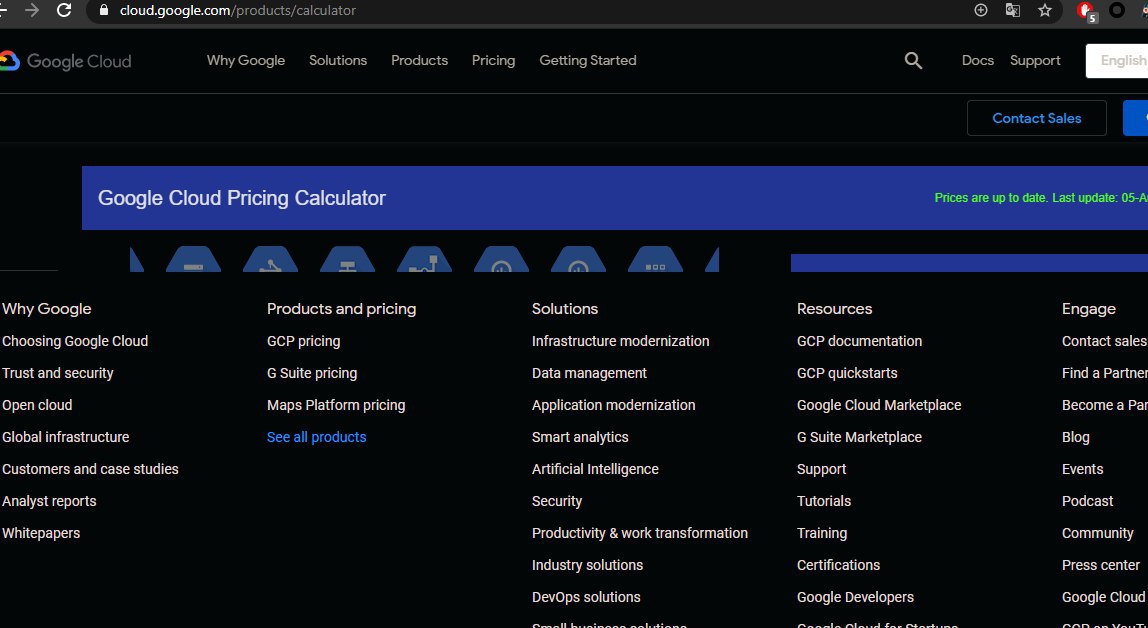Open Whitepapers link
Image resolution: width=1148 pixels, height=628 pixels.
point(41,533)
